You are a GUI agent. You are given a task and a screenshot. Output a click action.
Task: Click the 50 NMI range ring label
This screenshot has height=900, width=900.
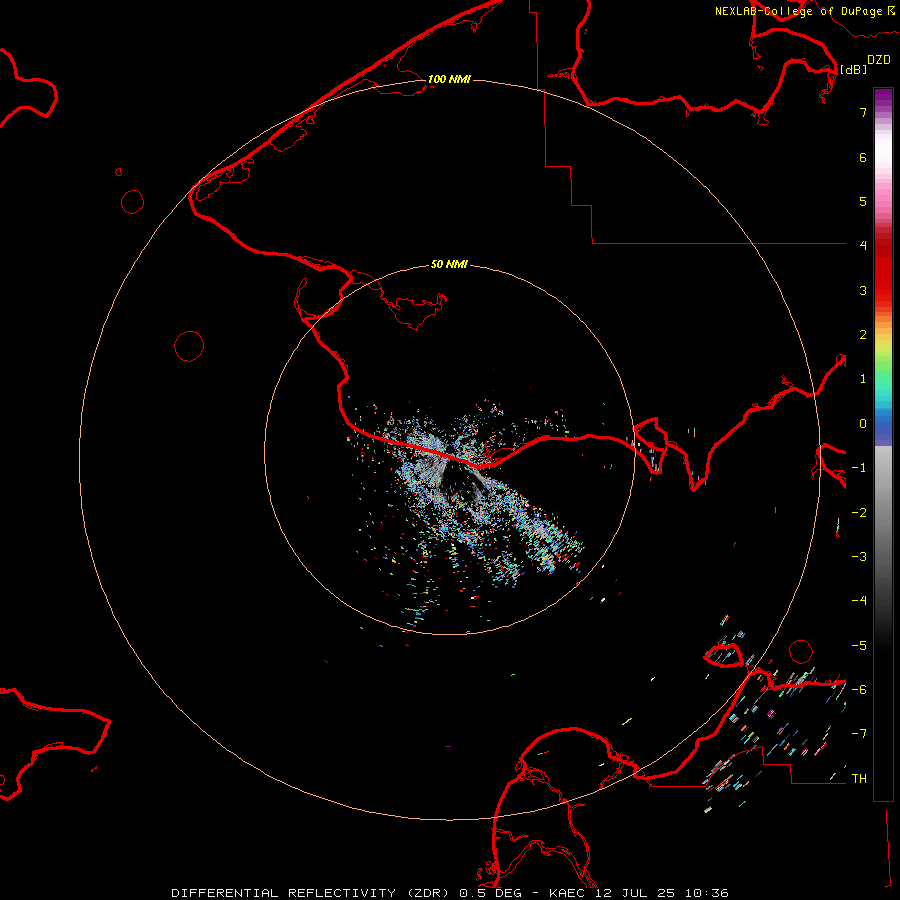(x=449, y=264)
